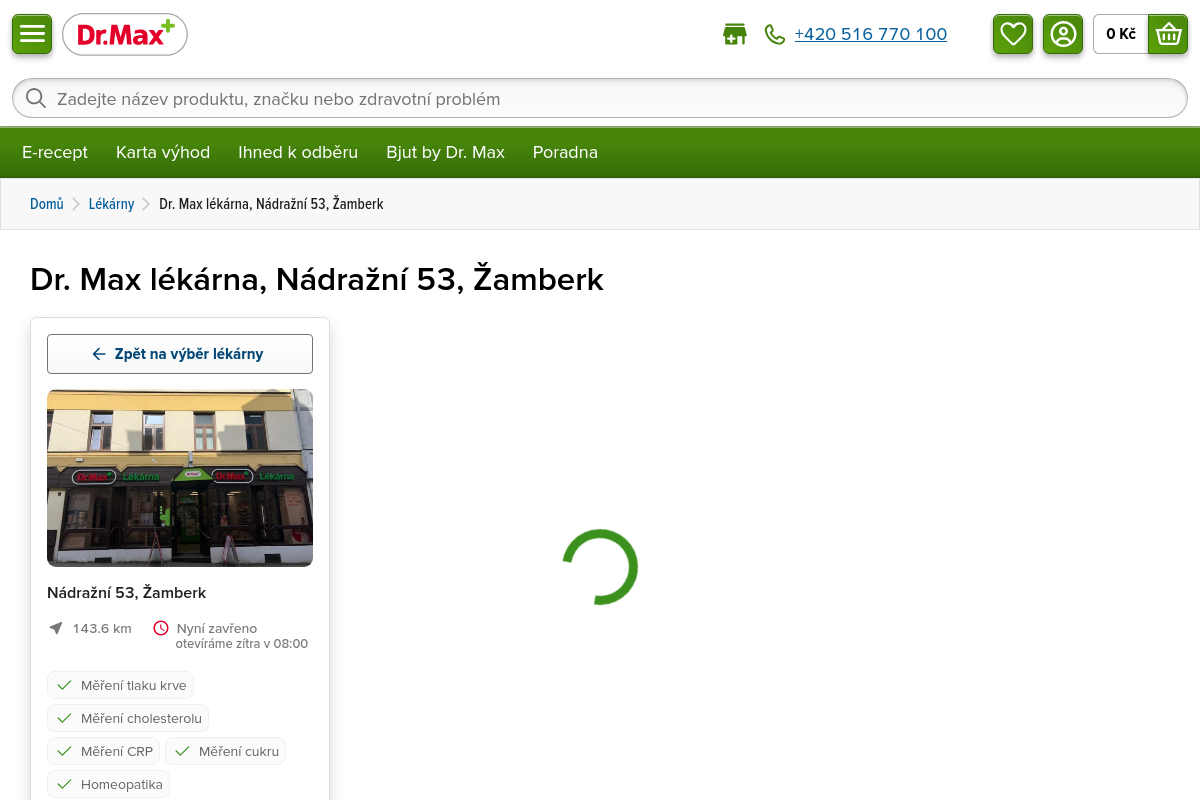Go to Lékárny breadcrumb link
The height and width of the screenshot is (800, 1200).
pos(111,204)
